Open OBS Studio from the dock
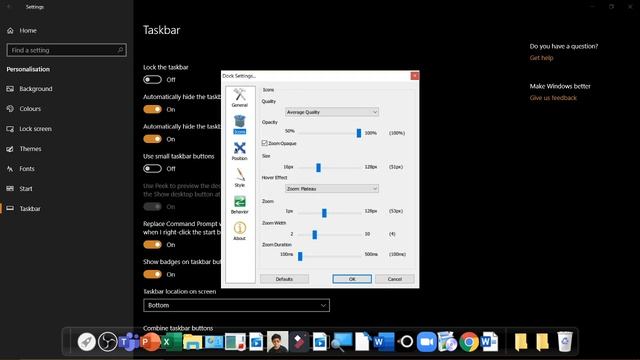This screenshot has height=360, width=640. point(108,342)
